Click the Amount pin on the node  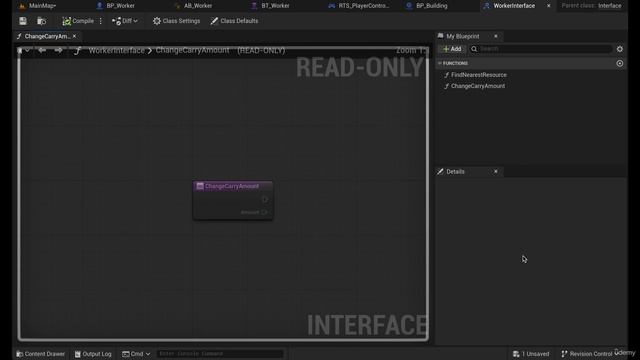click(x=264, y=212)
